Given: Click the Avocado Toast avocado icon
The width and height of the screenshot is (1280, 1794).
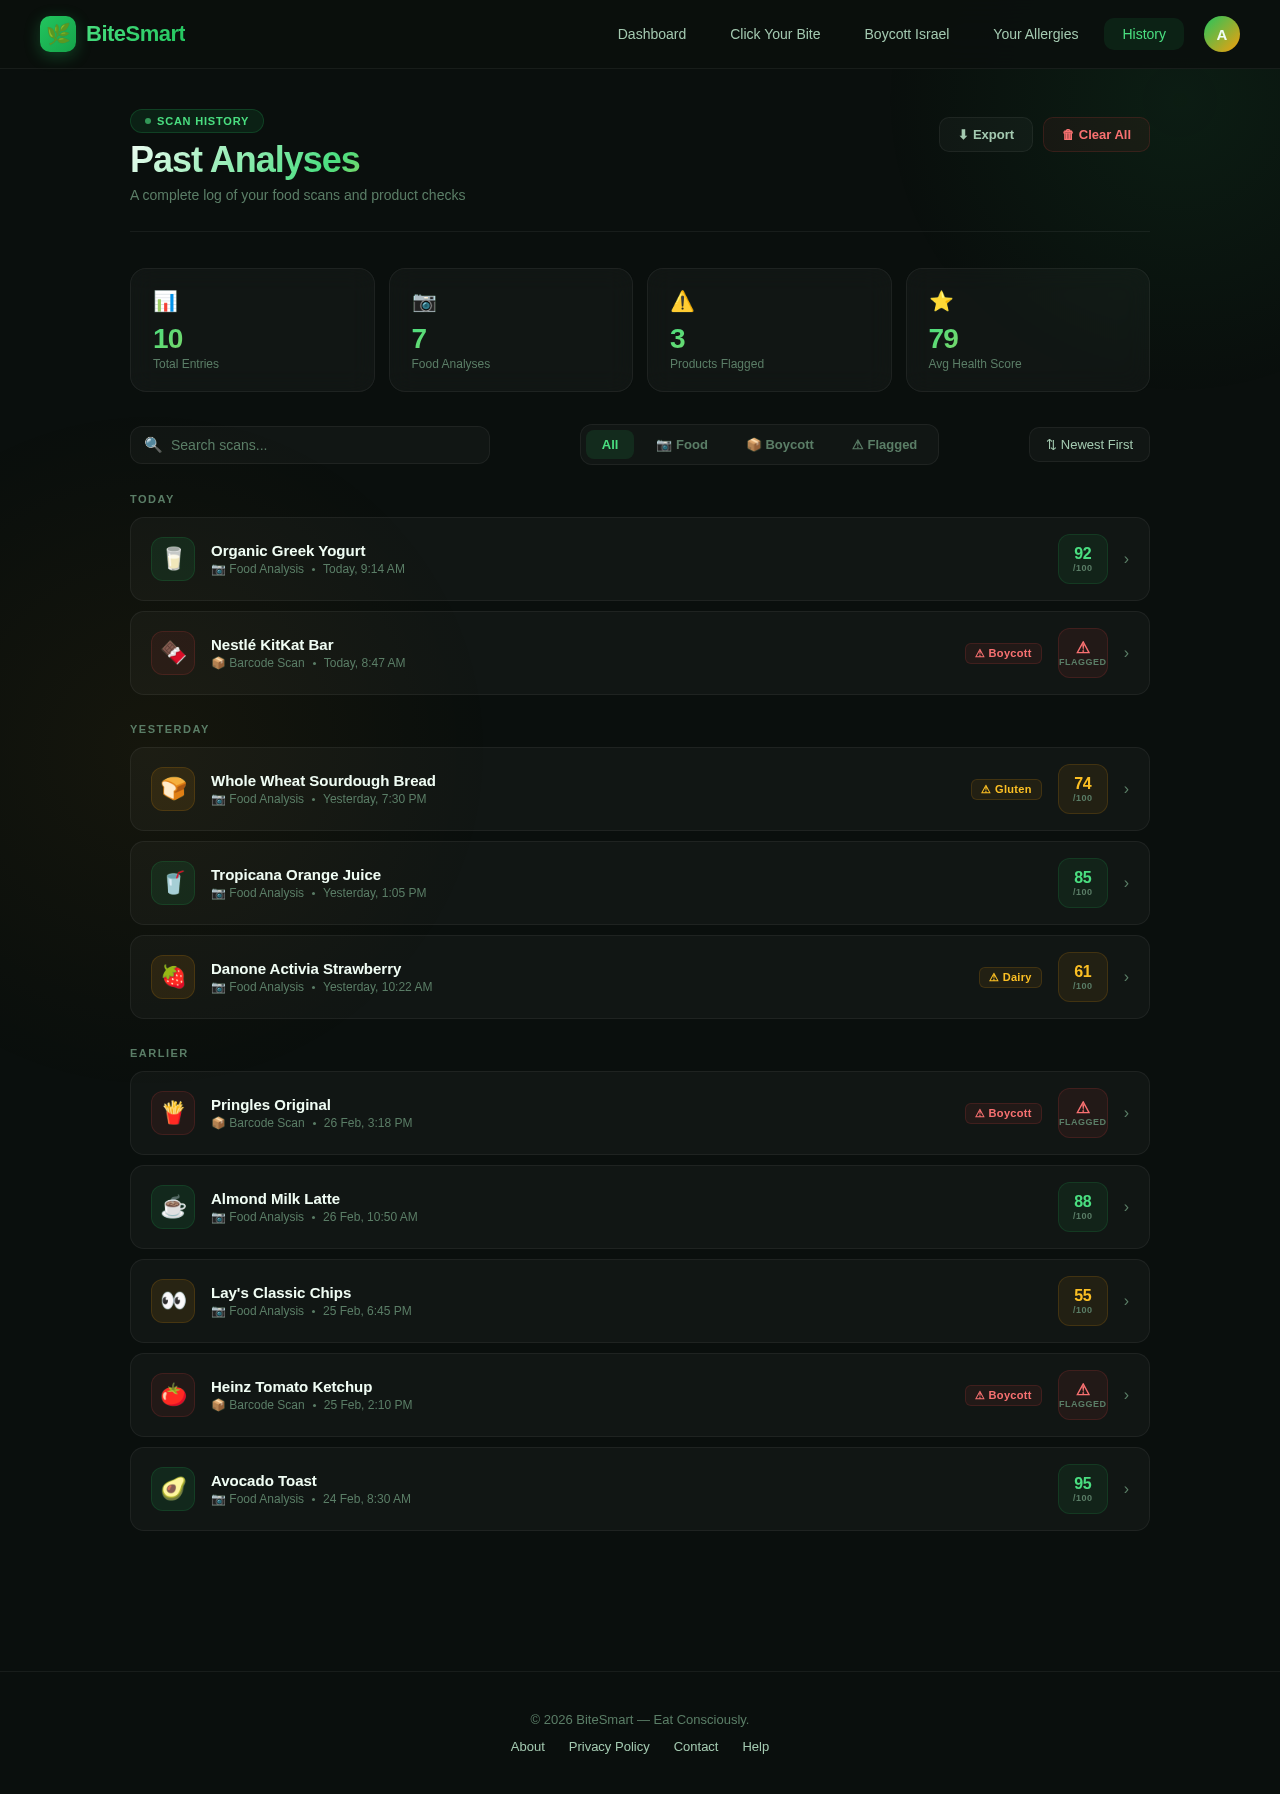Looking at the screenshot, I should [173, 1489].
